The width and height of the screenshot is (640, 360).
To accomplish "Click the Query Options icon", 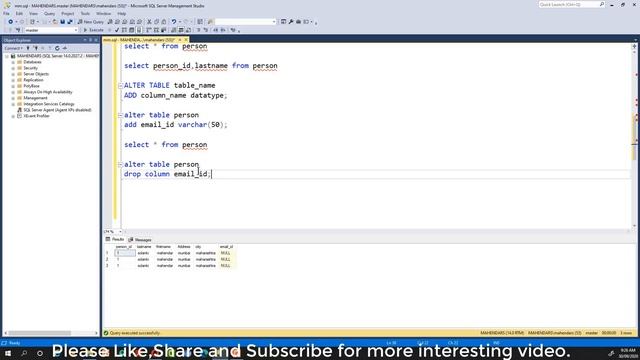I will pyautogui.click(x=131, y=30).
